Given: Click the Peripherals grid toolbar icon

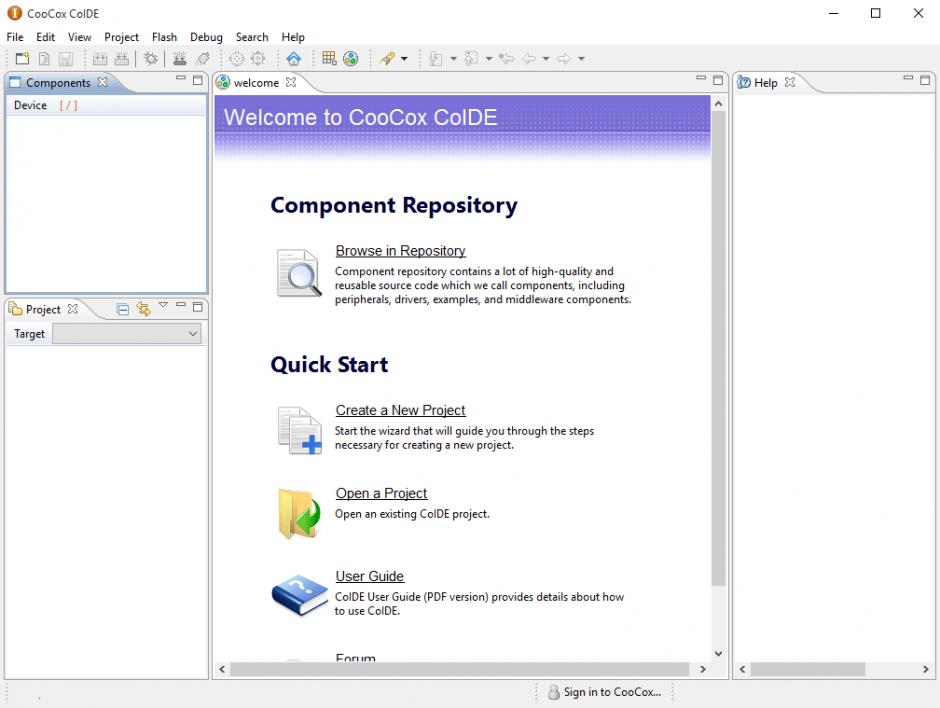Looking at the screenshot, I should pos(329,58).
